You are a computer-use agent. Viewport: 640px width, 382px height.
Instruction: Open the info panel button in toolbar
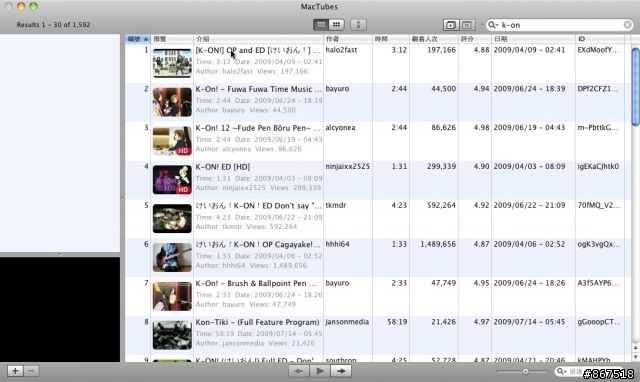(x=358, y=25)
